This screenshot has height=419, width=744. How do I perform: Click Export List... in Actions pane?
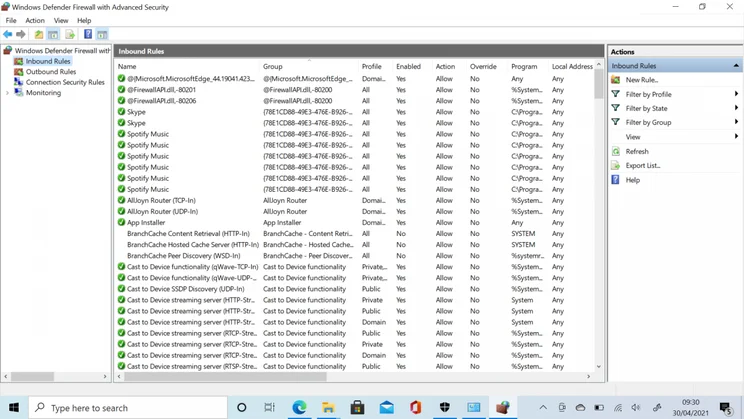point(642,166)
